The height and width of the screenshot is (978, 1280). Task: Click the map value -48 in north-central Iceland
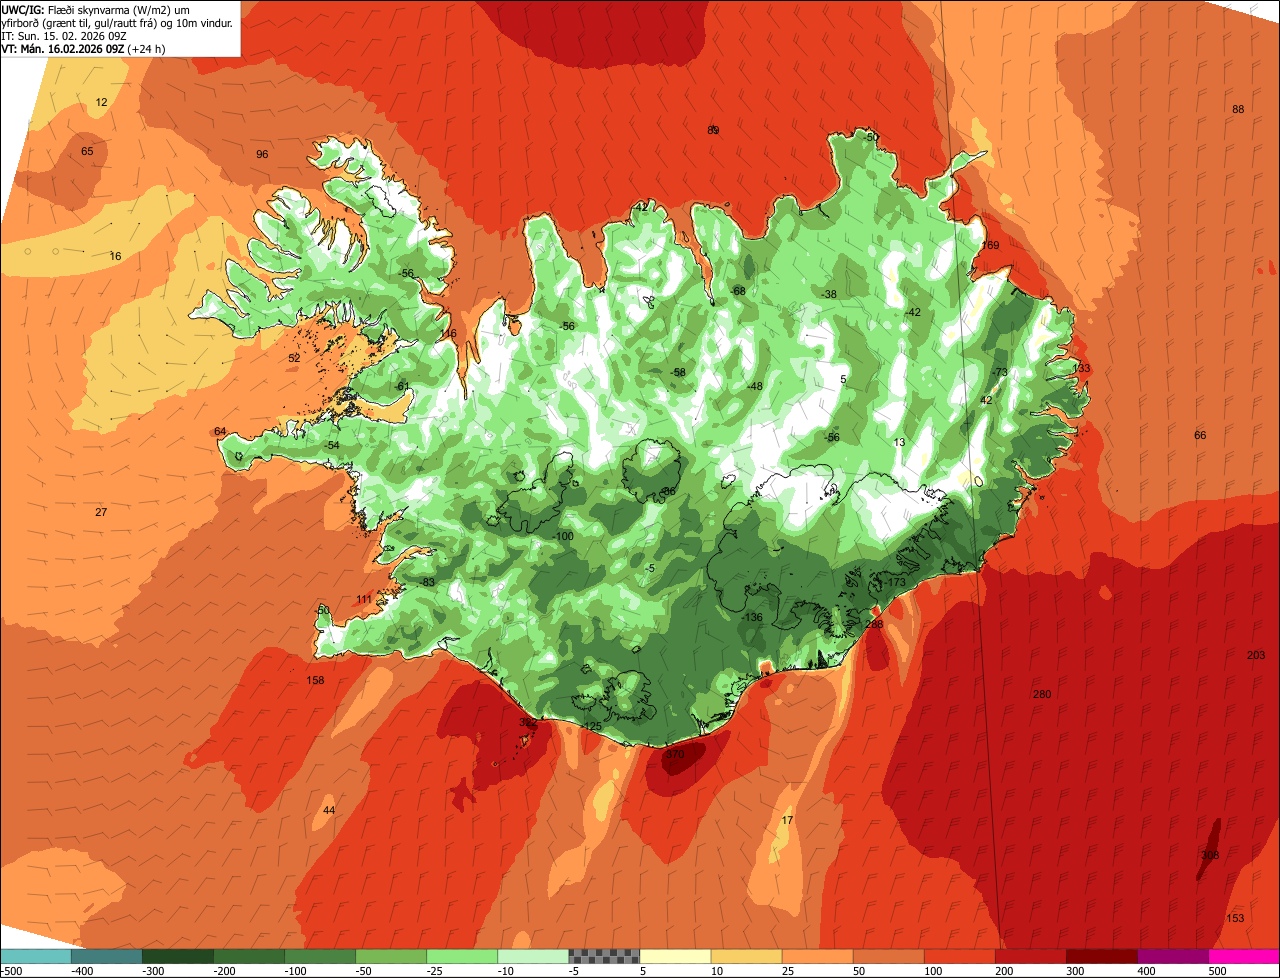[x=754, y=386]
